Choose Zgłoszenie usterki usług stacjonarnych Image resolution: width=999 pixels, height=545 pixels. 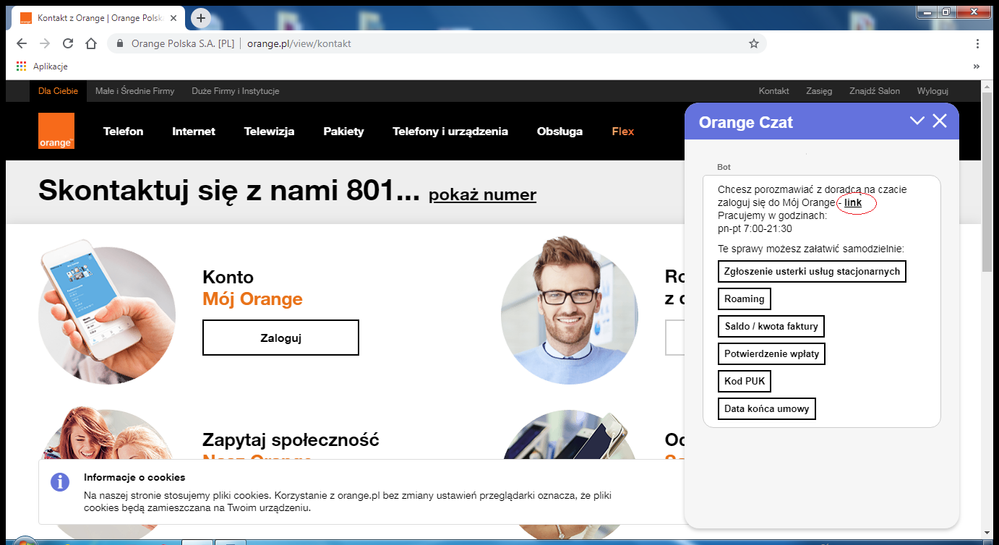[x=812, y=271]
